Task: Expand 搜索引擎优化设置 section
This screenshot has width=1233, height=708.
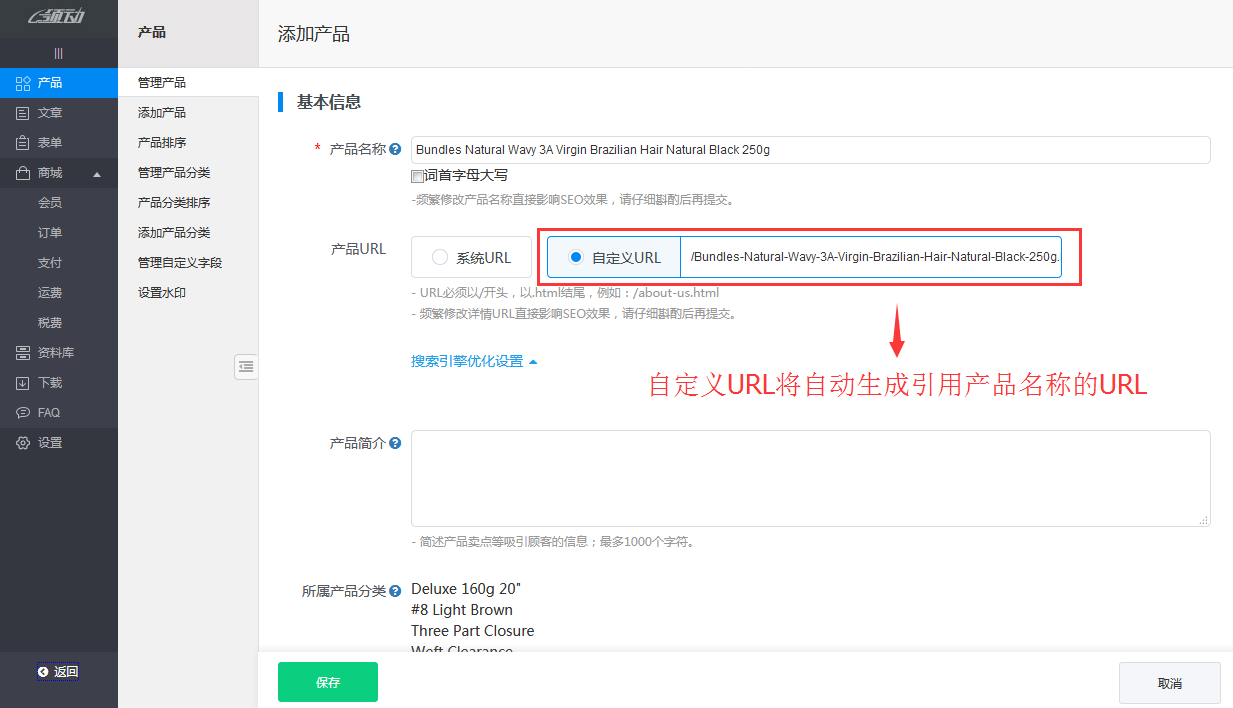Action: coord(474,362)
